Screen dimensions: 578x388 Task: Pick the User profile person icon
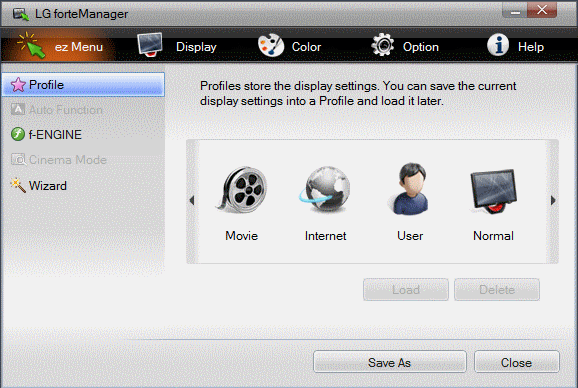[x=410, y=189]
